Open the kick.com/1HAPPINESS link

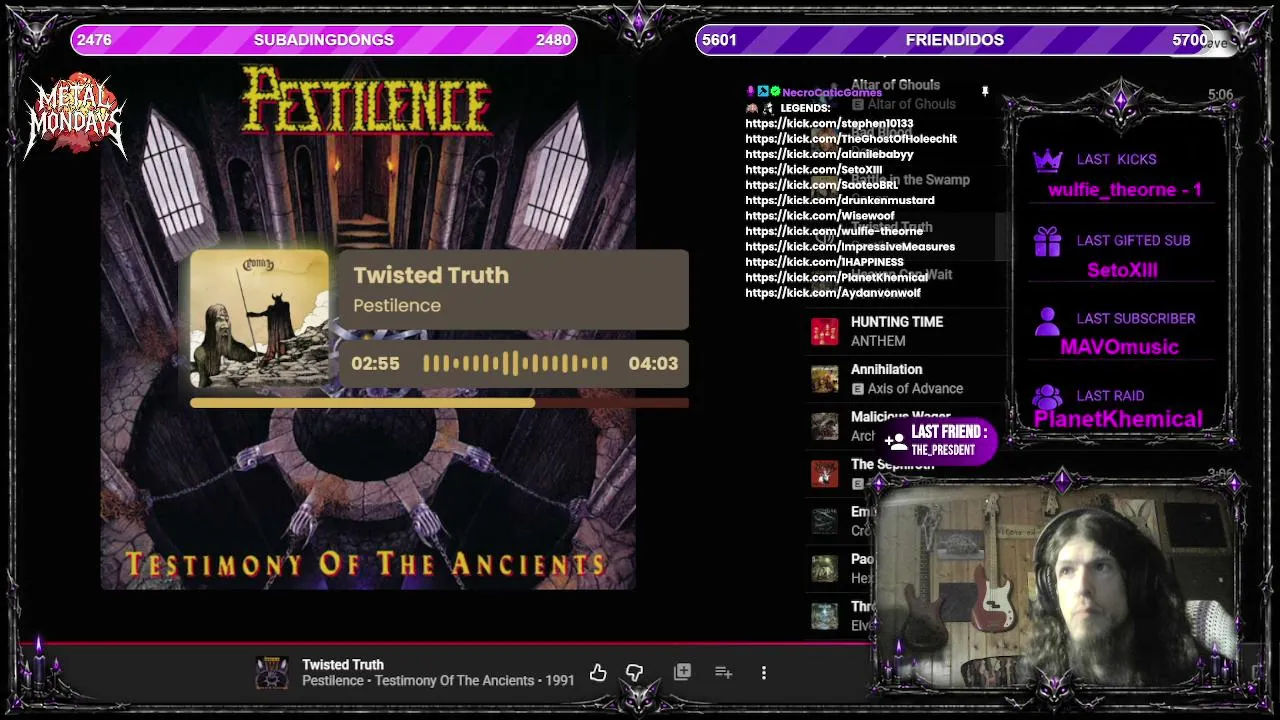pyautogui.click(x=824, y=262)
